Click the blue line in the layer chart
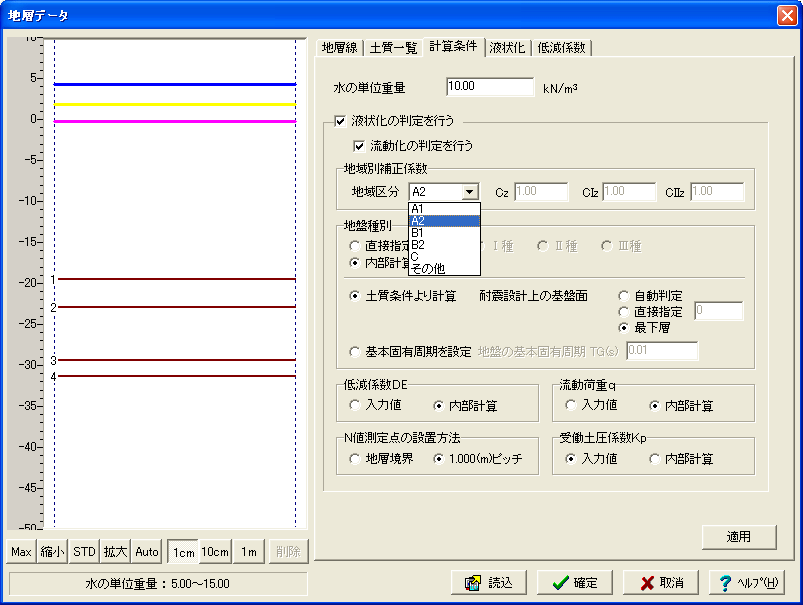 (x=175, y=84)
